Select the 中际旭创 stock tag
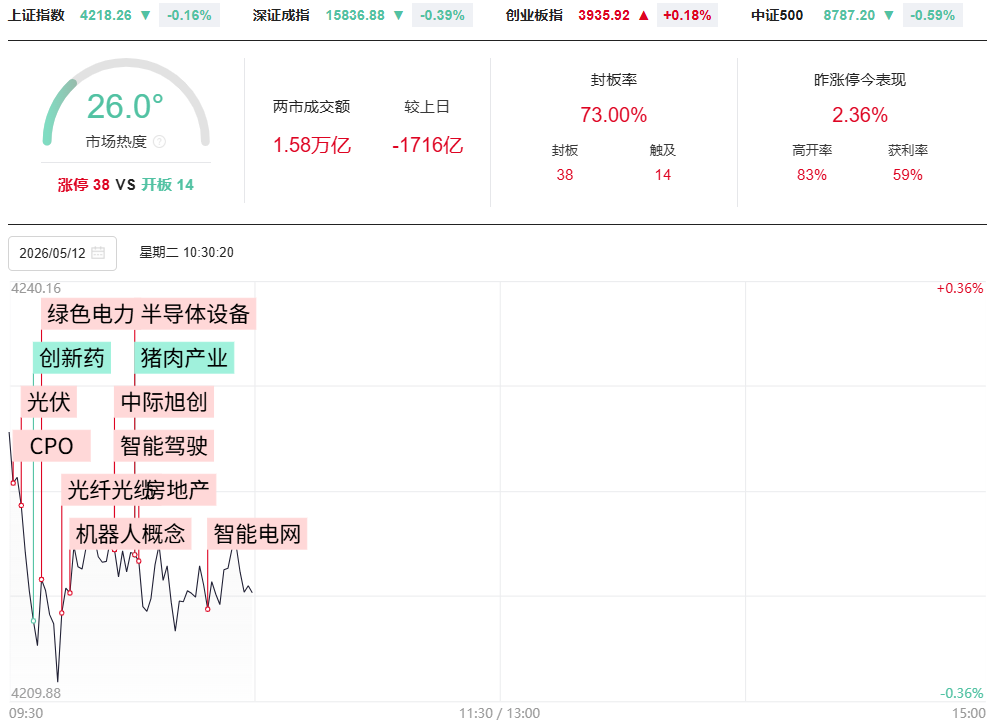Viewport: 999px width, 727px height. (164, 402)
